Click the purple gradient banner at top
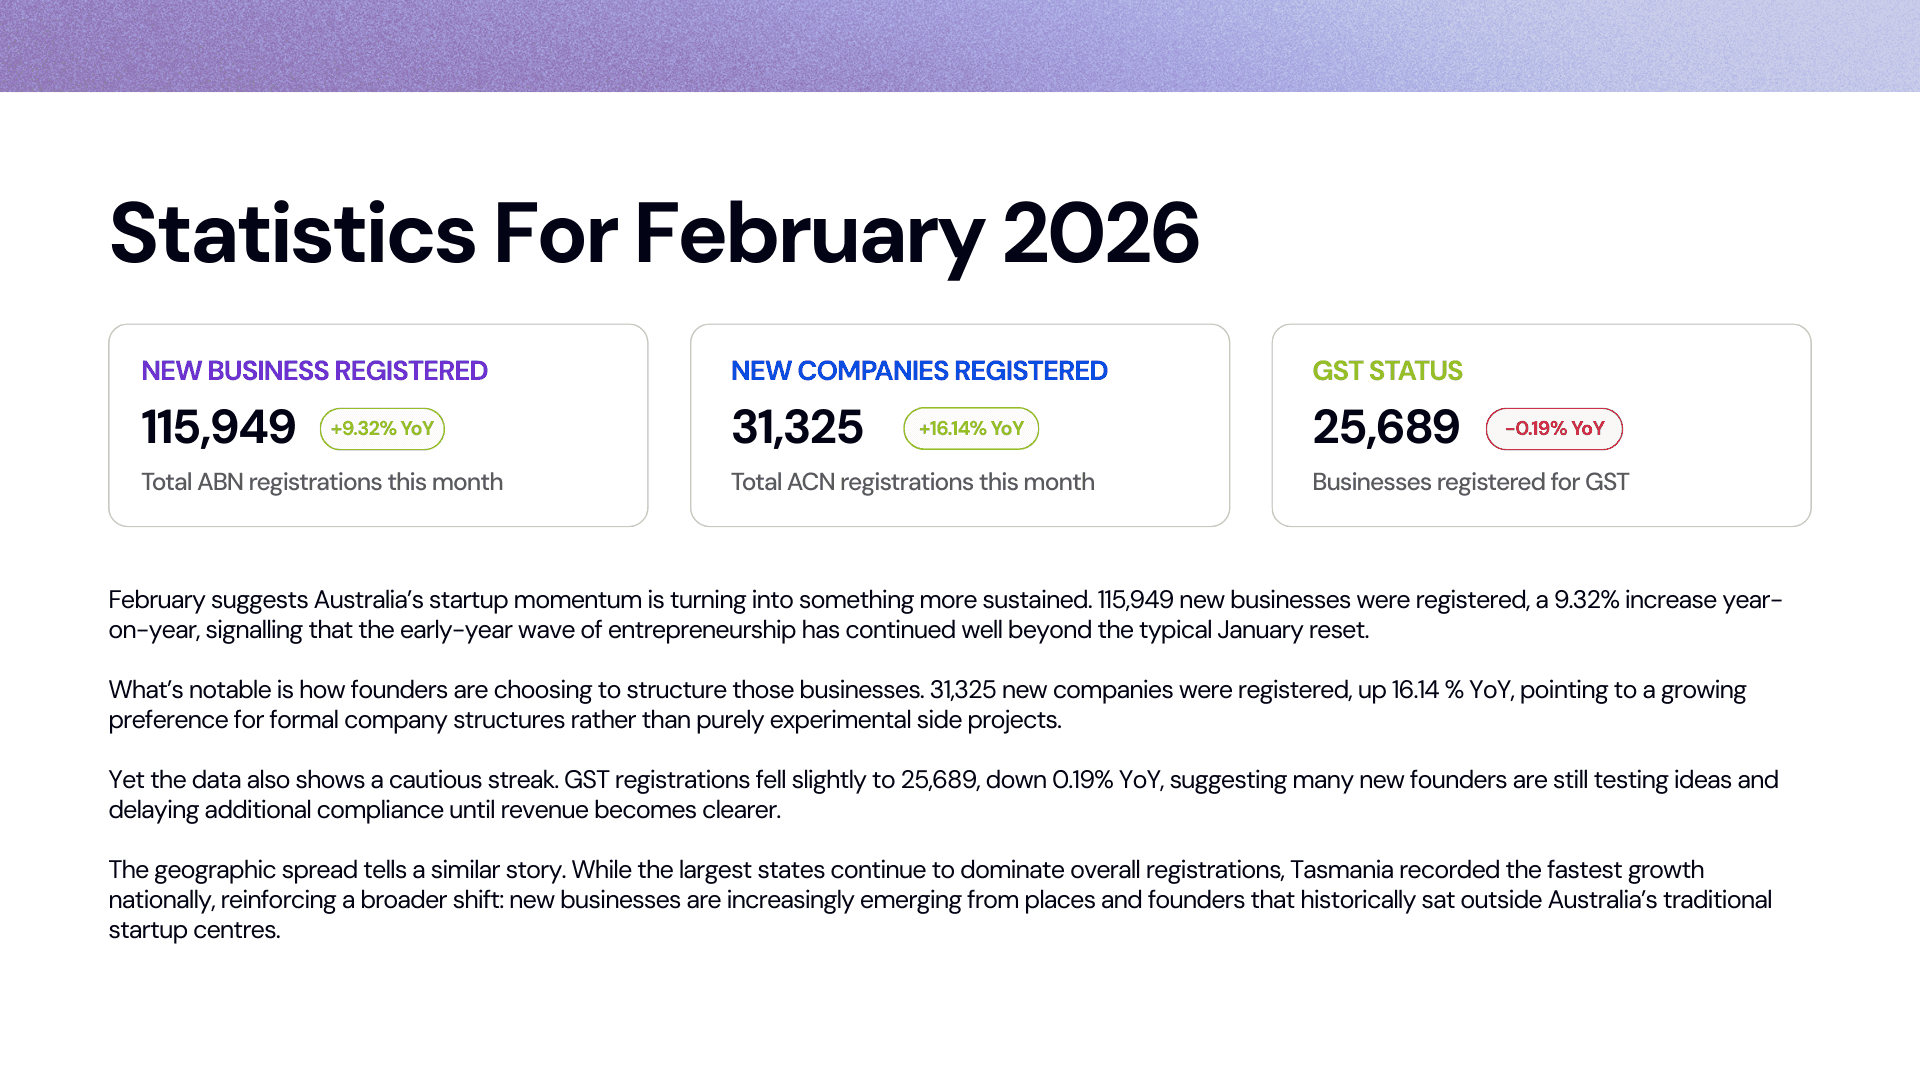 (x=960, y=46)
